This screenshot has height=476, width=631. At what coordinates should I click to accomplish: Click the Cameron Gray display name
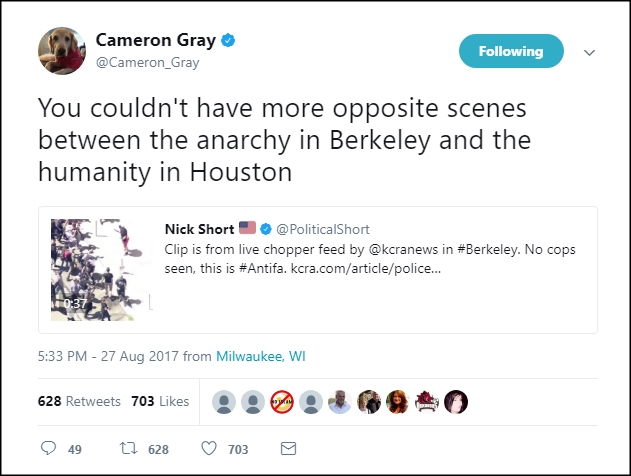(156, 40)
